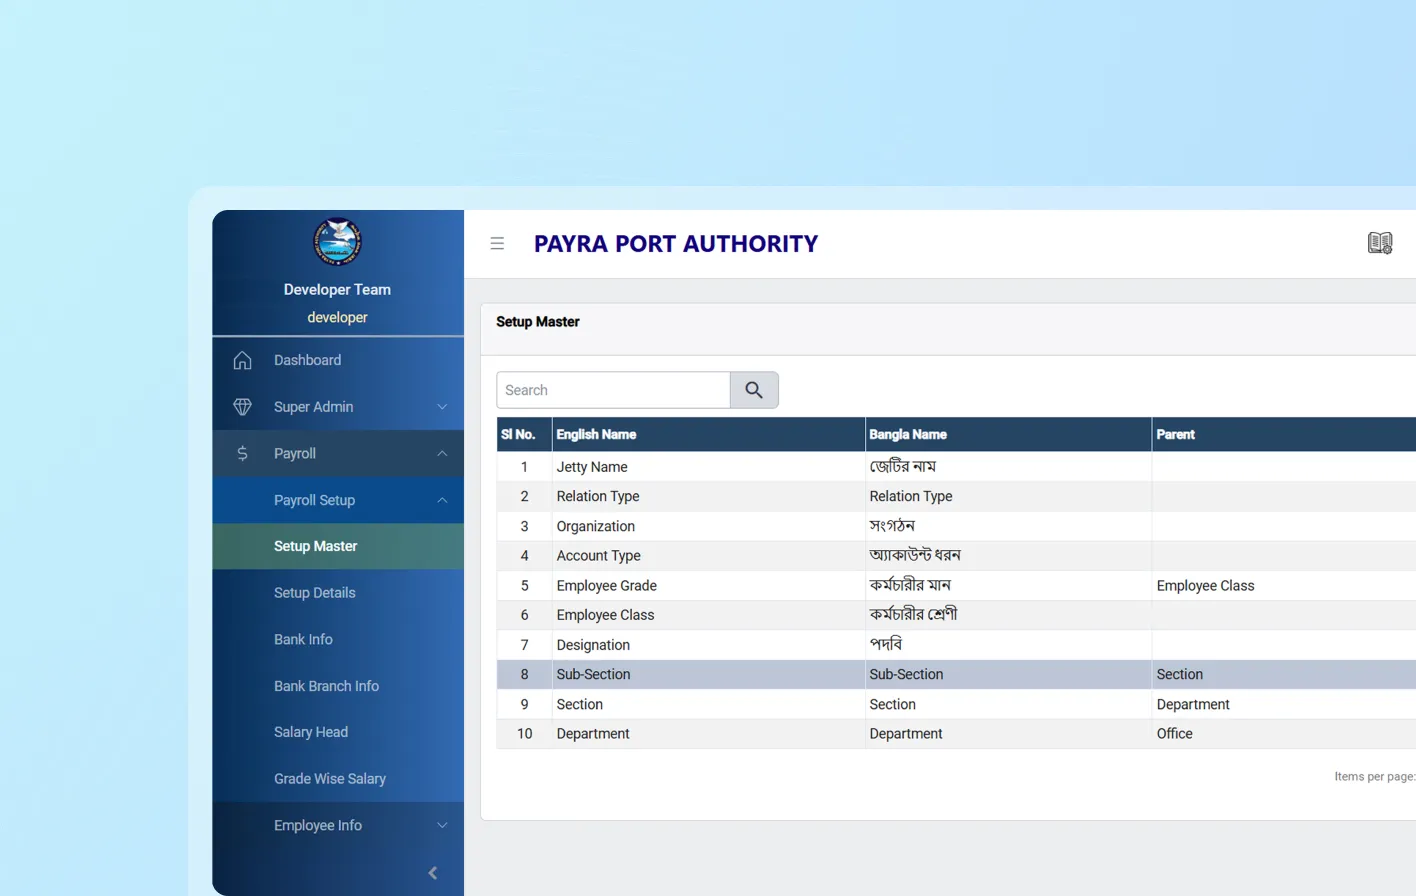Click the Payra Port Authority logo

coord(337,242)
